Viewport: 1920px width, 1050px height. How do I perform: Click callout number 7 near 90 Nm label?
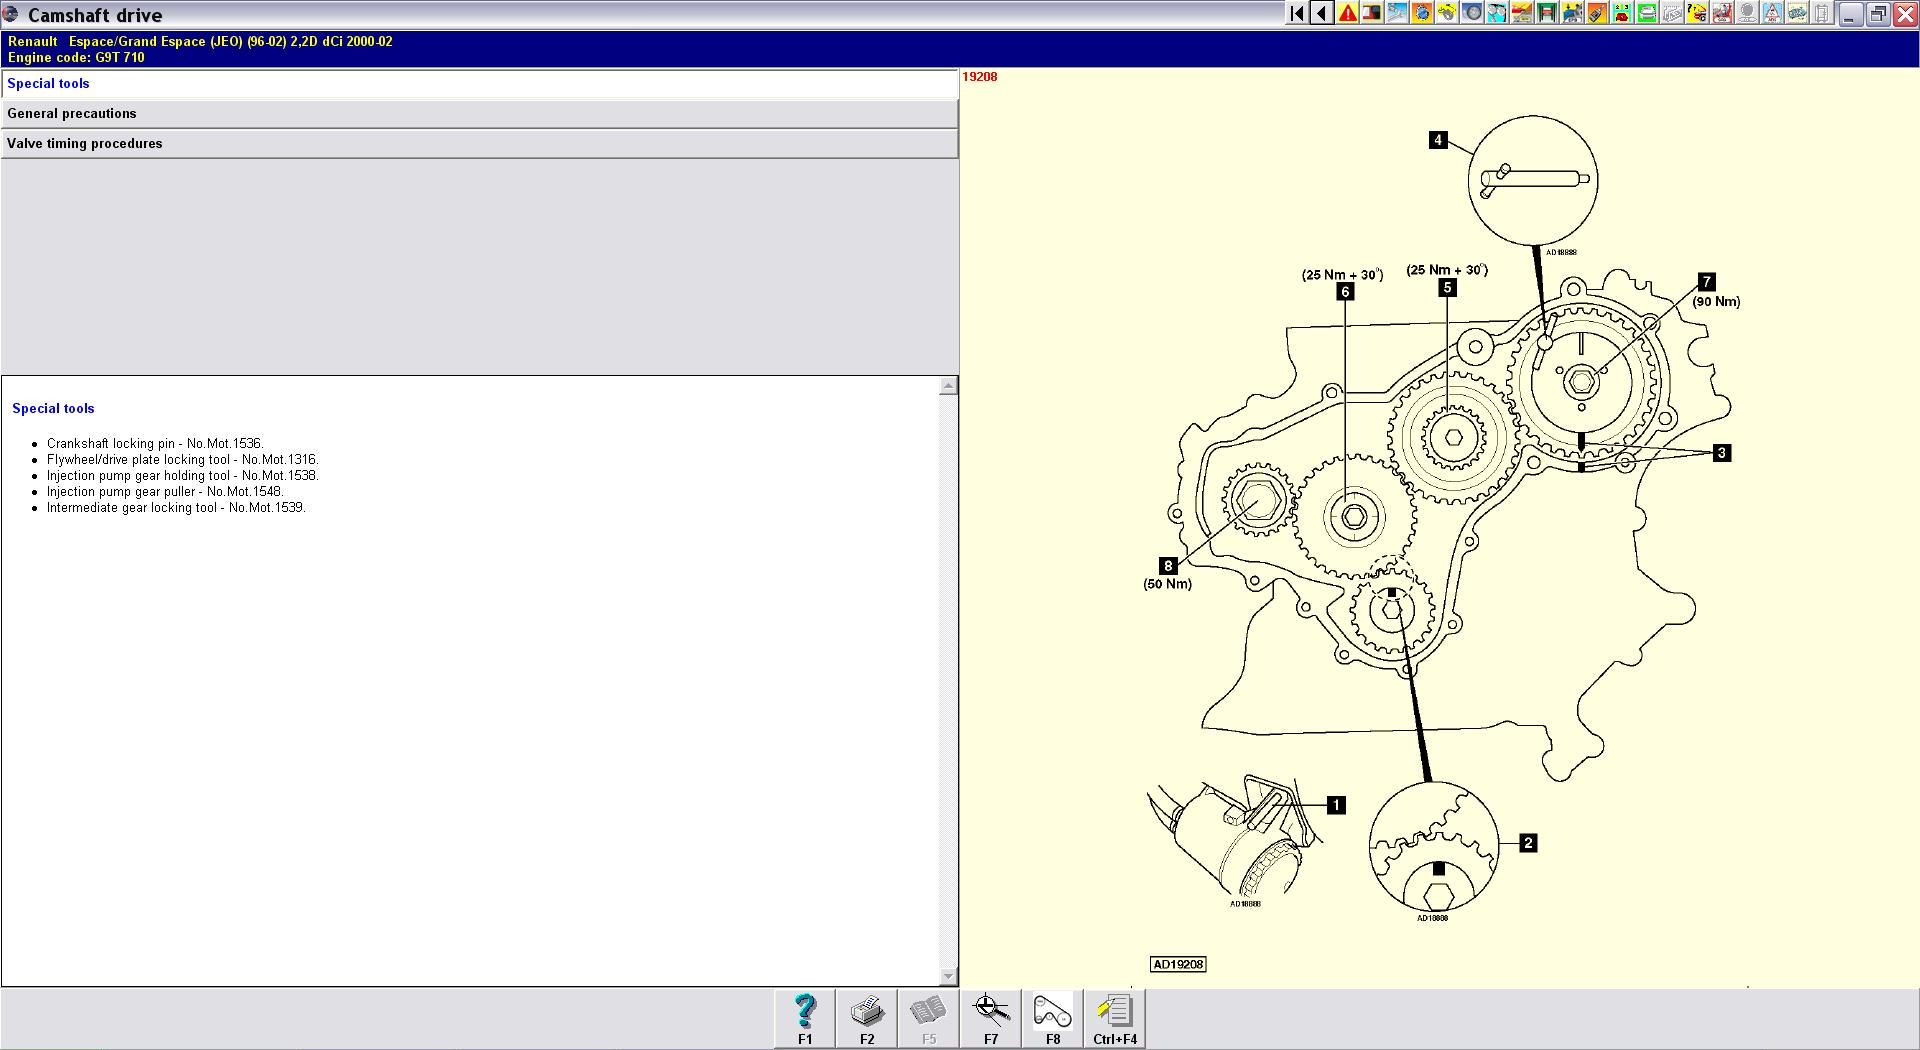[1706, 282]
